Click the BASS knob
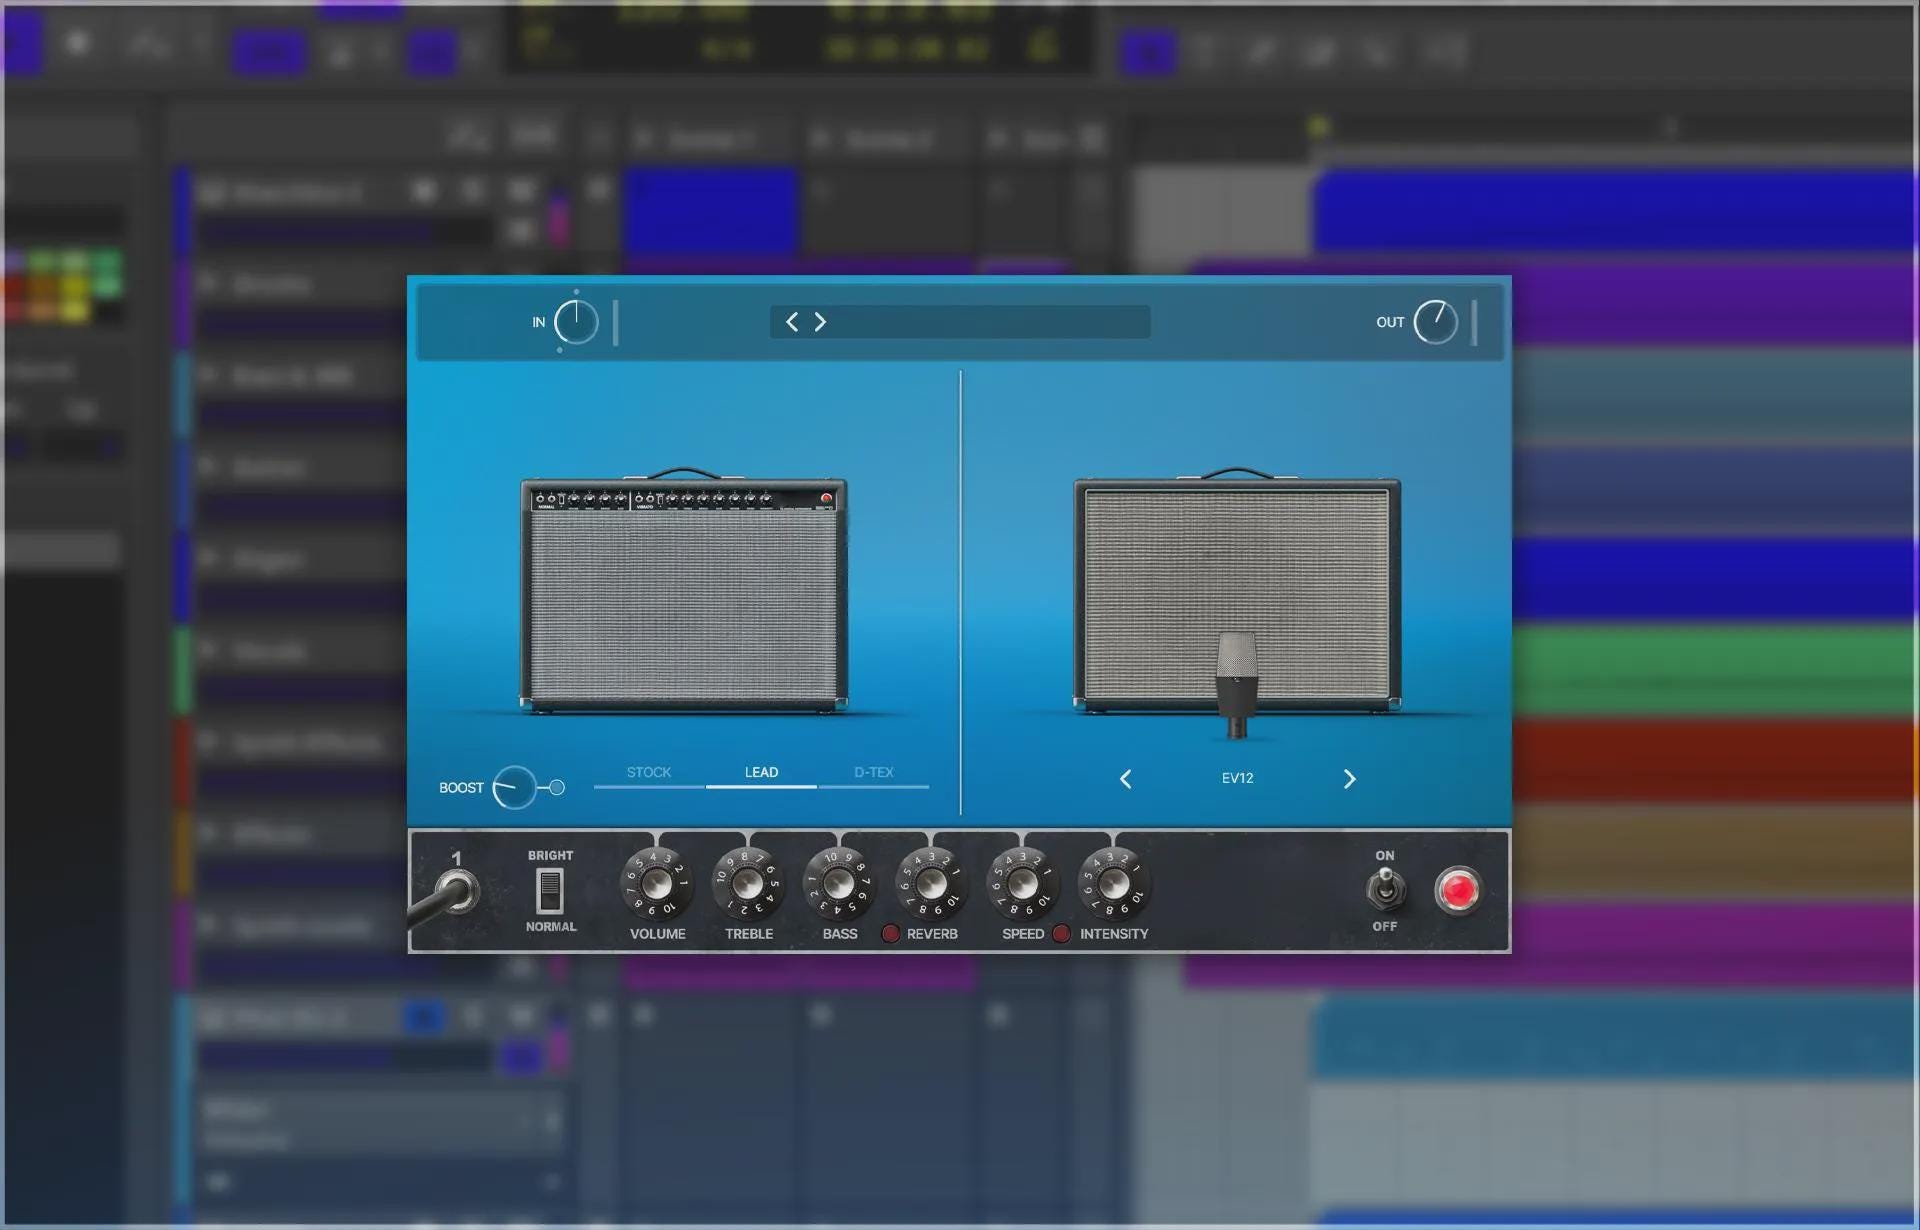The height and width of the screenshot is (1230, 1920). (839, 884)
